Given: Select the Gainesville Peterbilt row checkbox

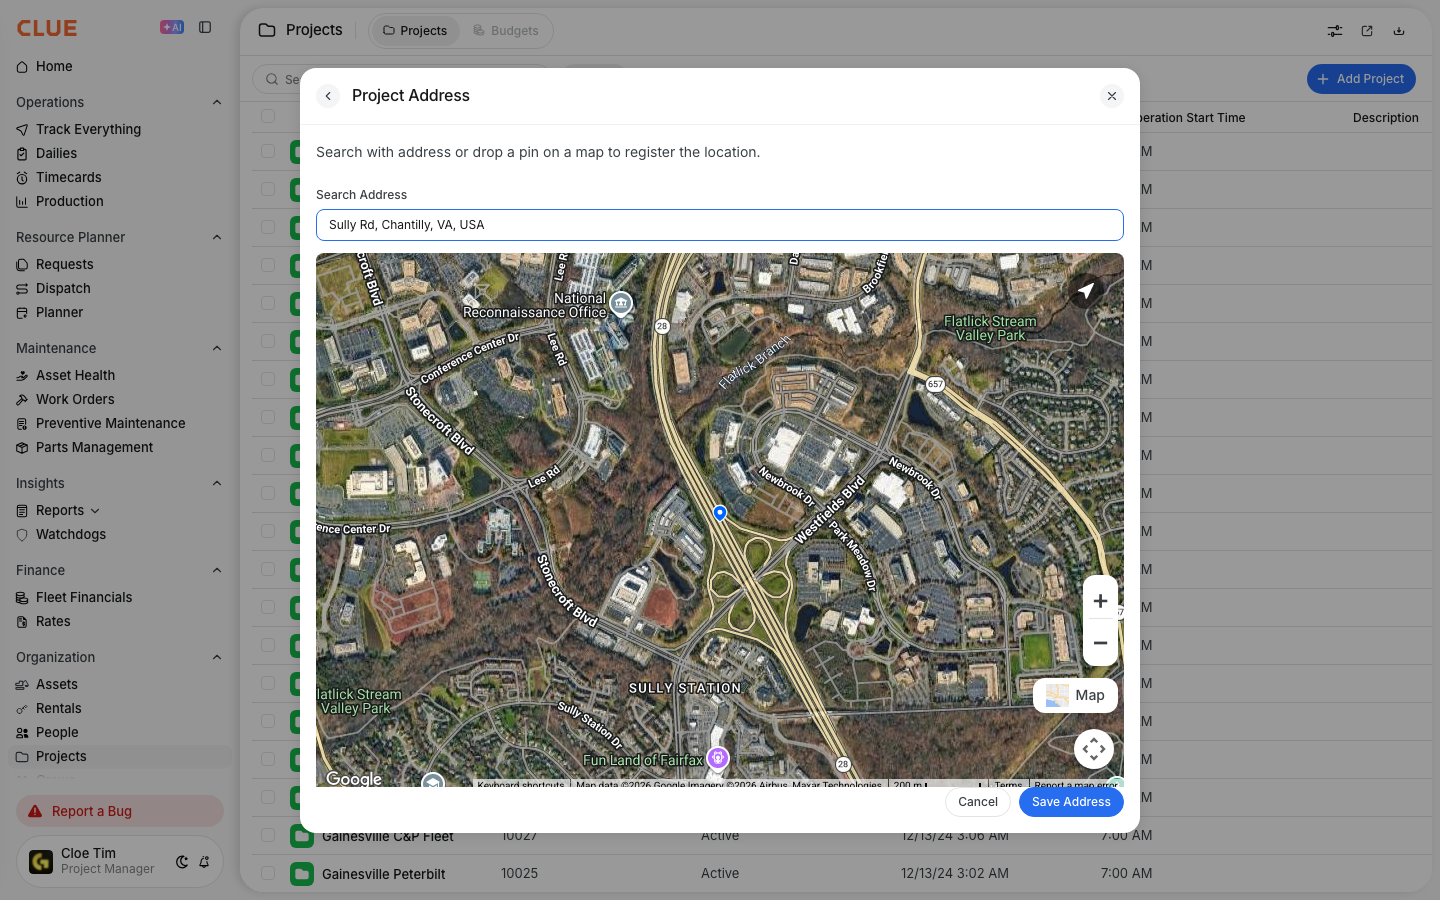Looking at the screenshot, I should (268, 873).
